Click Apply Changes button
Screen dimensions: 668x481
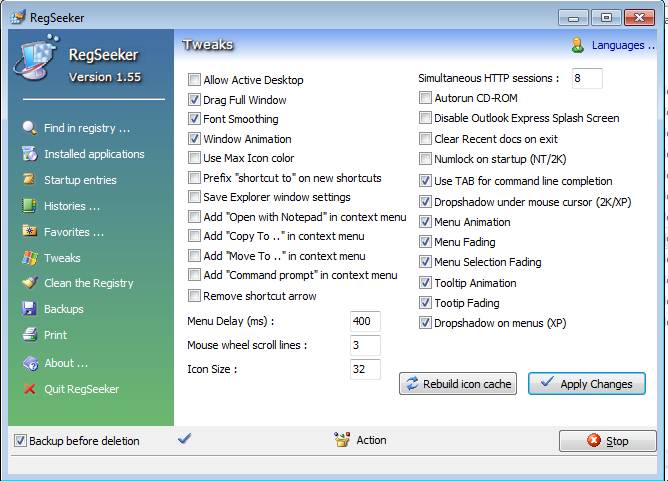click(x=587, y=383)
